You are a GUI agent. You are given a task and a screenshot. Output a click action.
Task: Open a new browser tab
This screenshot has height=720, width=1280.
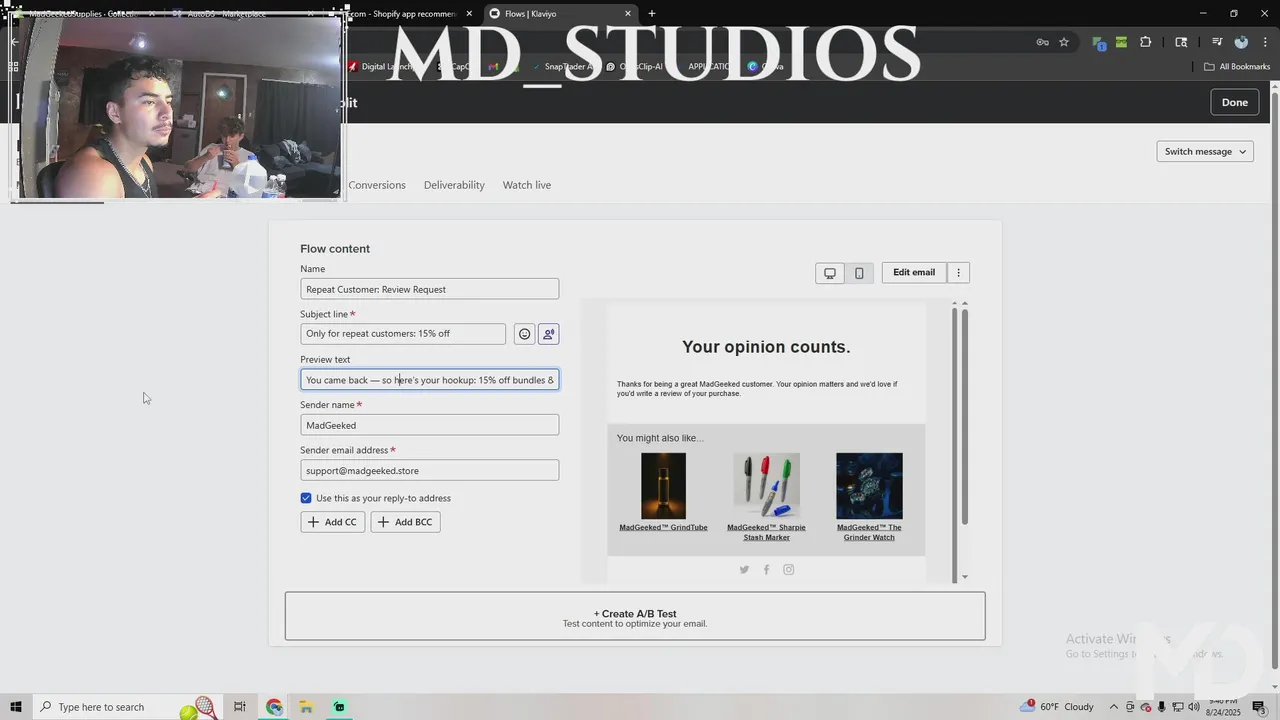[652, 14]
